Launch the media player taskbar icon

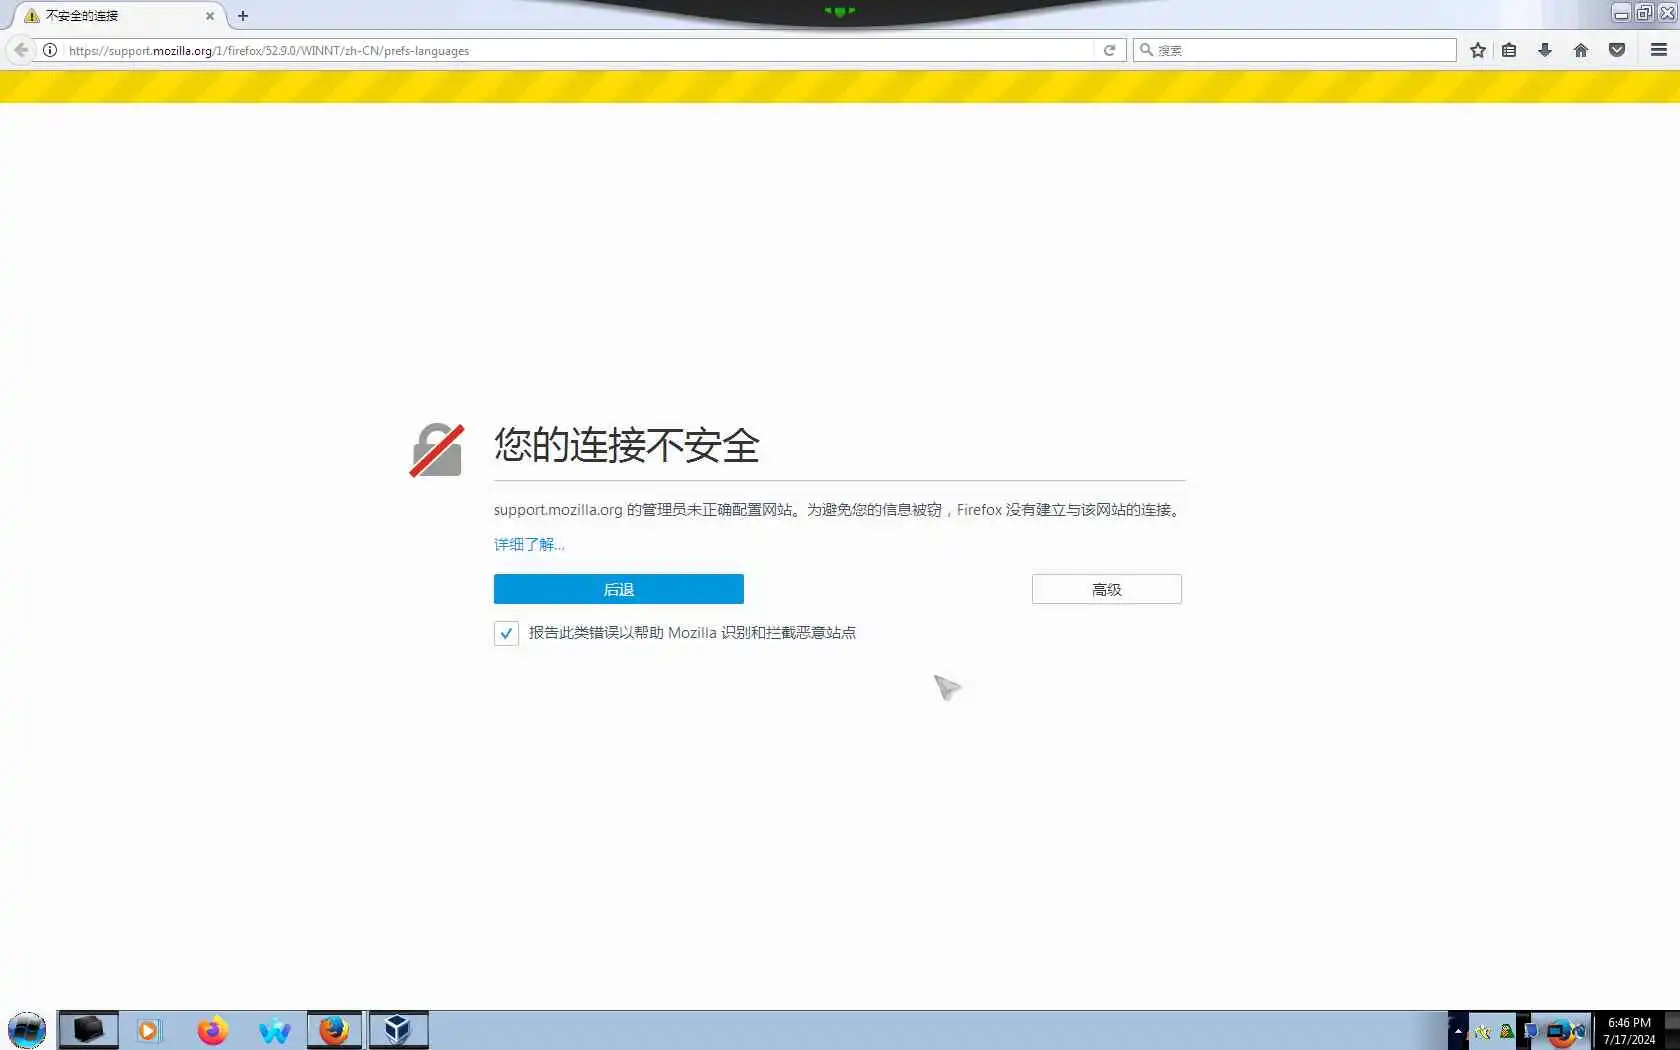tap(149, 1030)
